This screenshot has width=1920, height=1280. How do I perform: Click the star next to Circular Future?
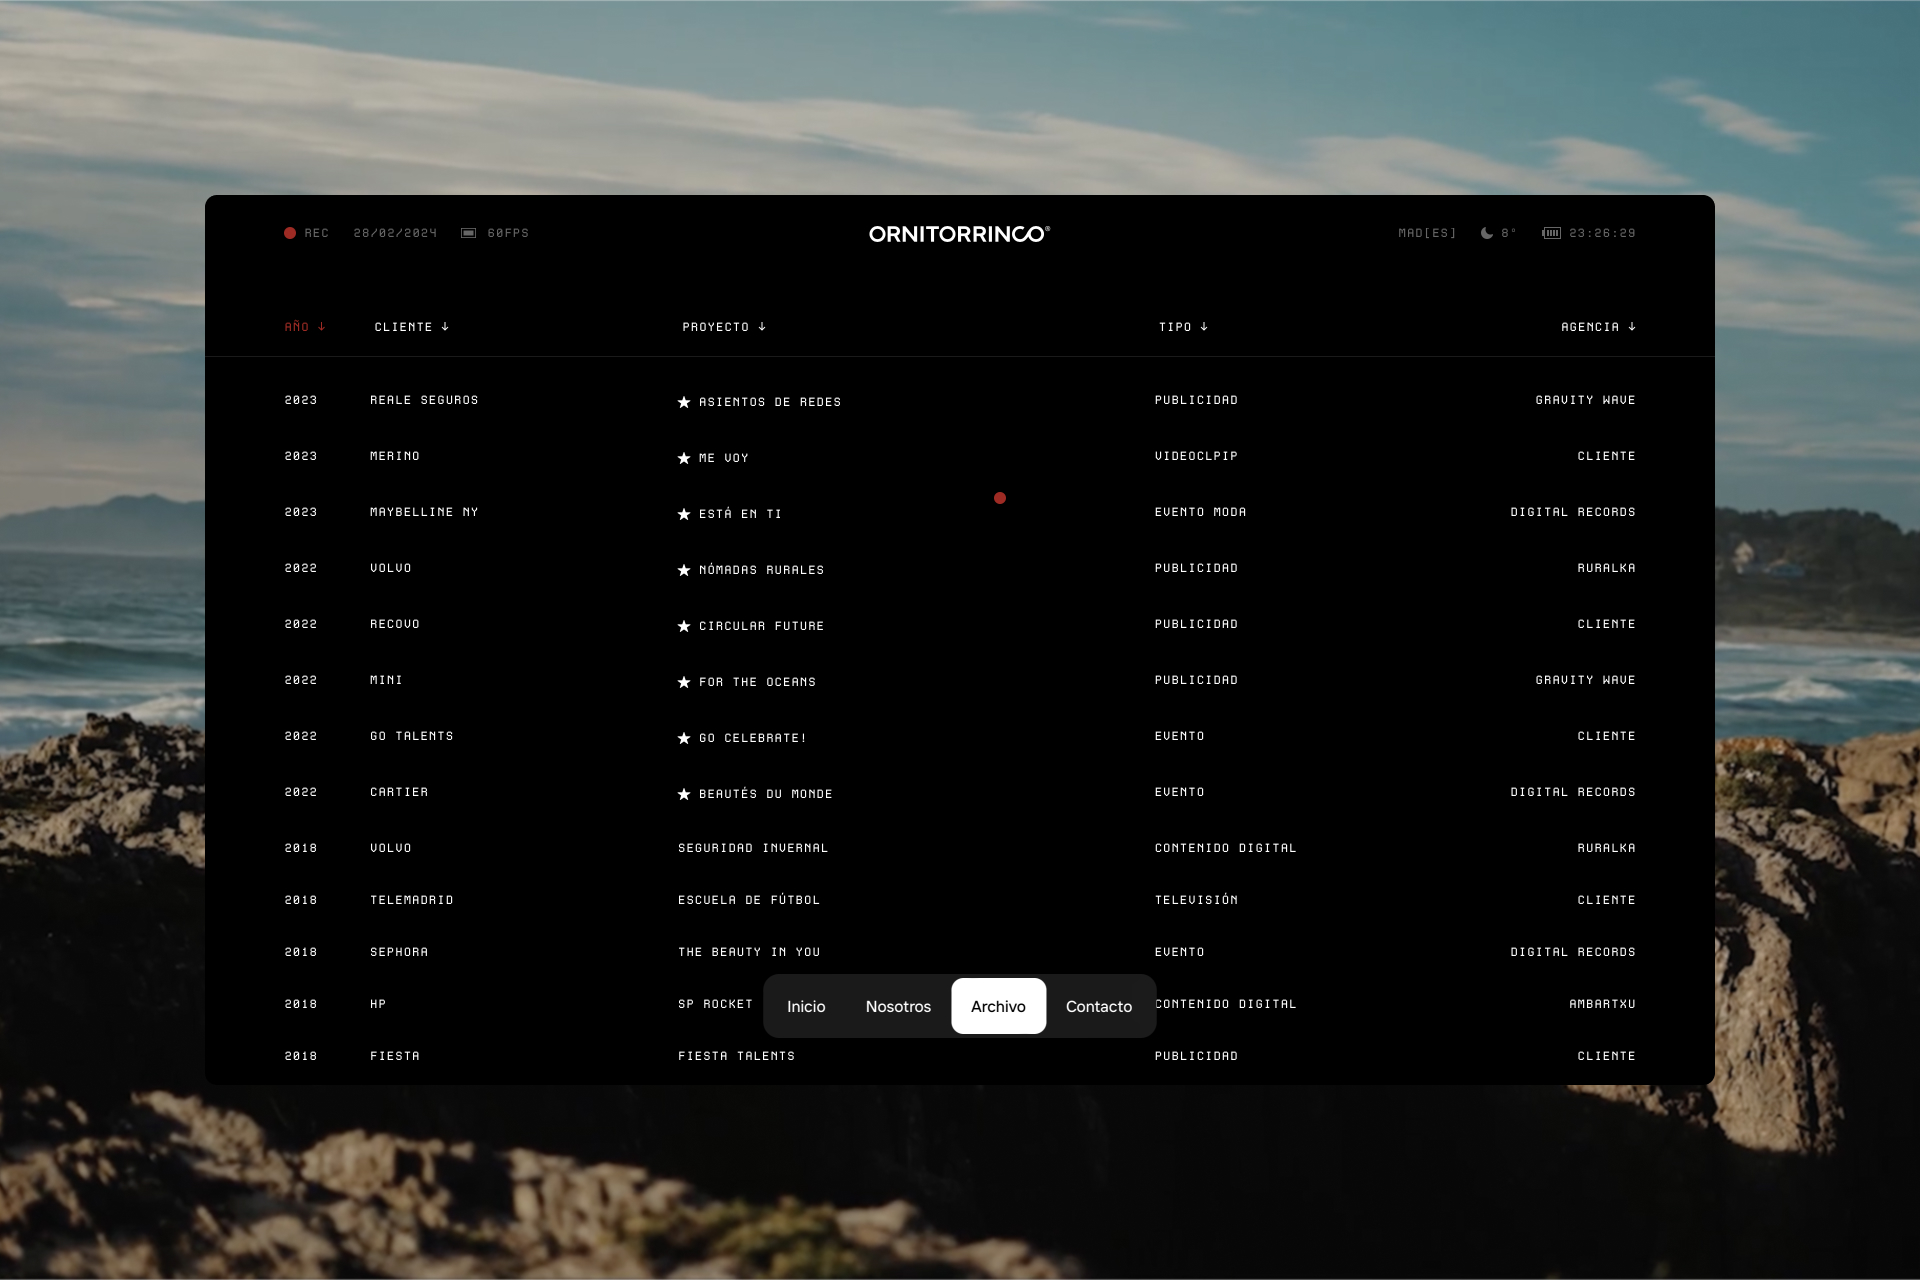(x=684, y=626)
